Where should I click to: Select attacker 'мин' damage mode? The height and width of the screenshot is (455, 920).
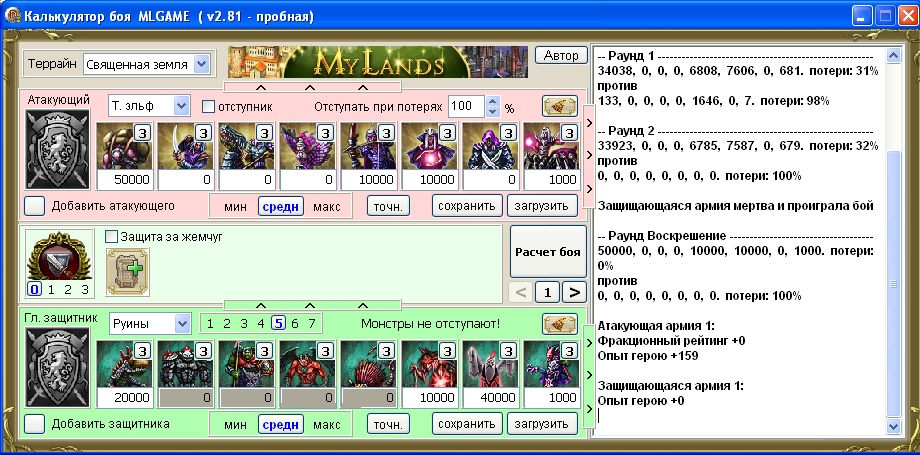click(x=235, y=207)
